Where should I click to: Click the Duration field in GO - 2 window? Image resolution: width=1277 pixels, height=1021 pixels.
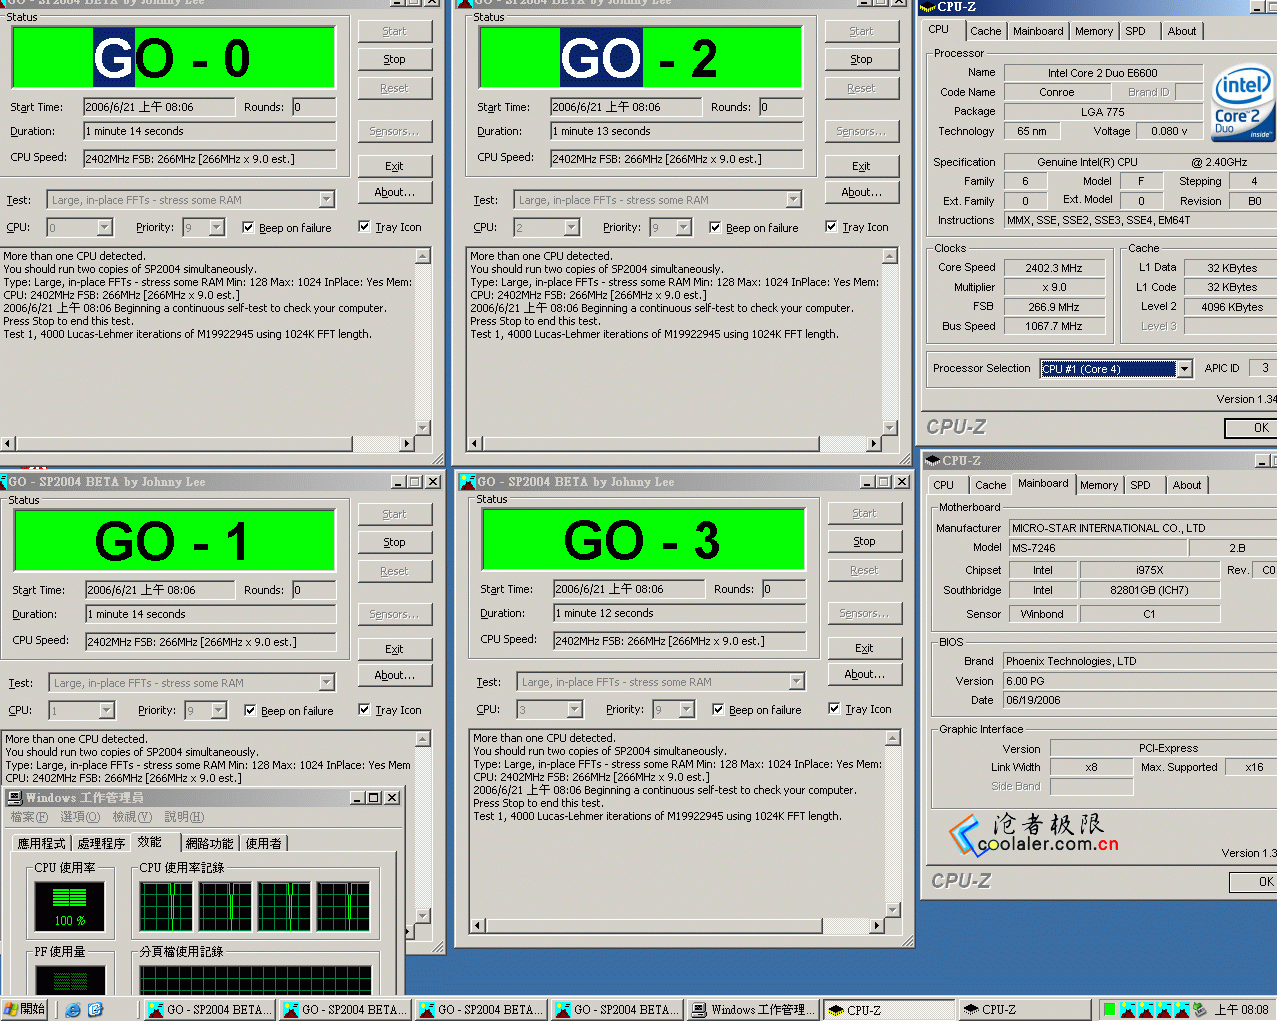(x=677, y=131)
